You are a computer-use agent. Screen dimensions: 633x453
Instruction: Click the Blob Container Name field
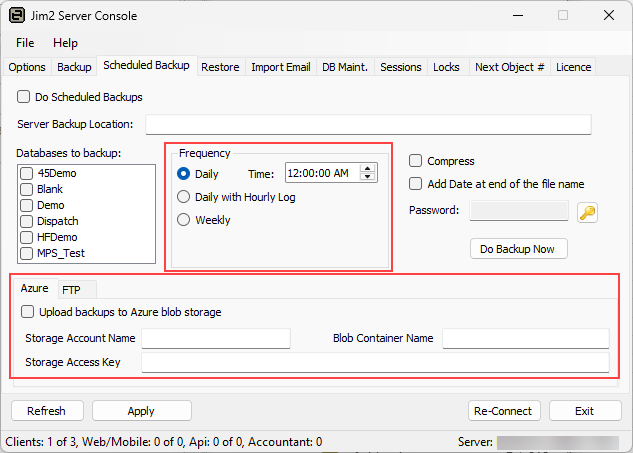pos(526,338)
